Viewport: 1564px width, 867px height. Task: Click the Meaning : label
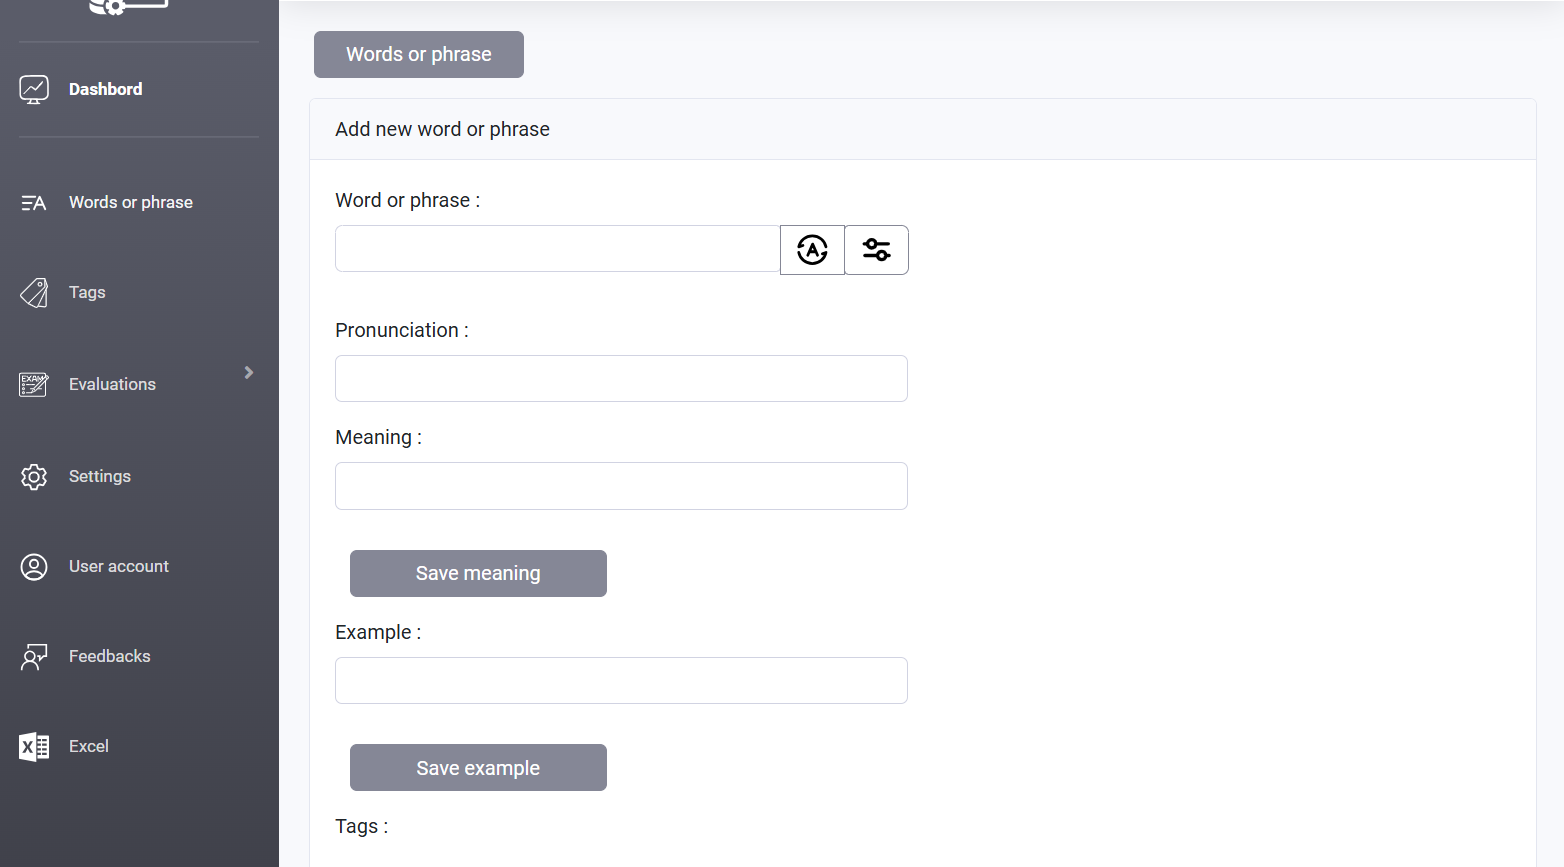(379, 437)
